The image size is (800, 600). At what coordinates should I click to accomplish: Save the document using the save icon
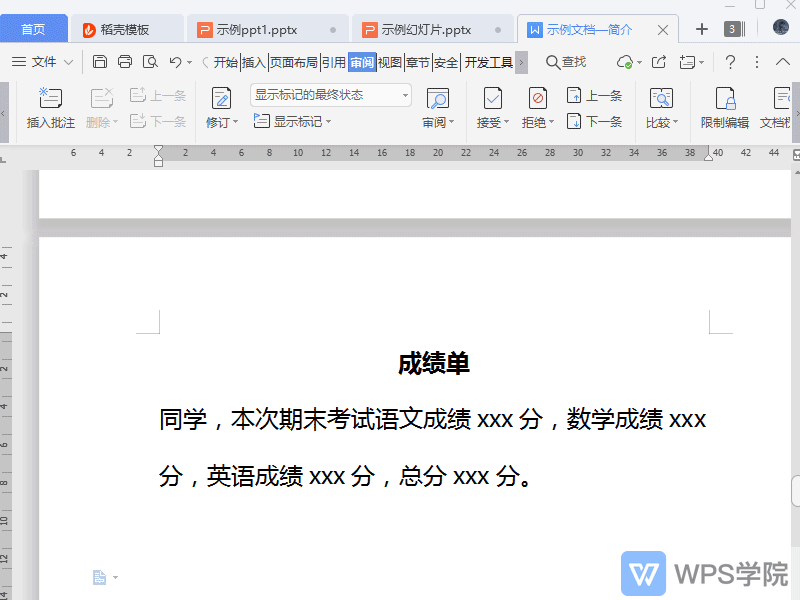coord(99,61)
